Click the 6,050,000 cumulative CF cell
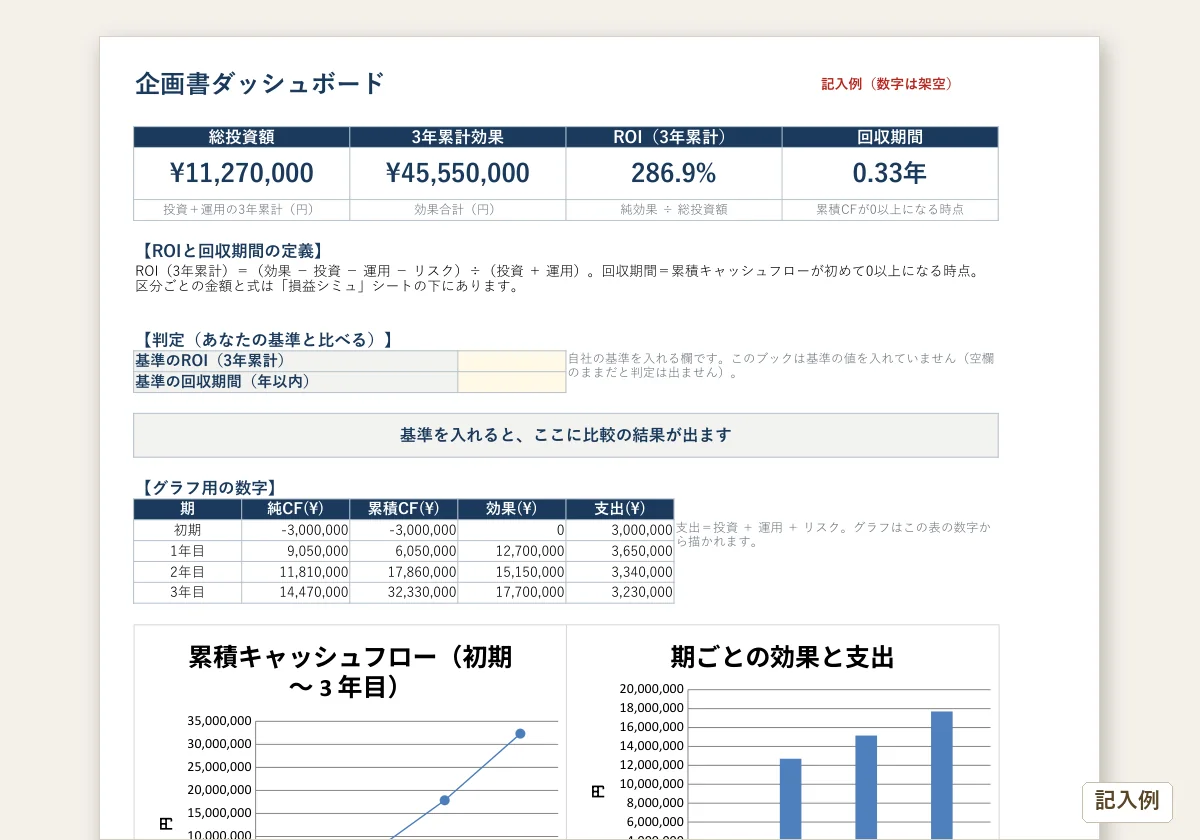 point(404,551)
